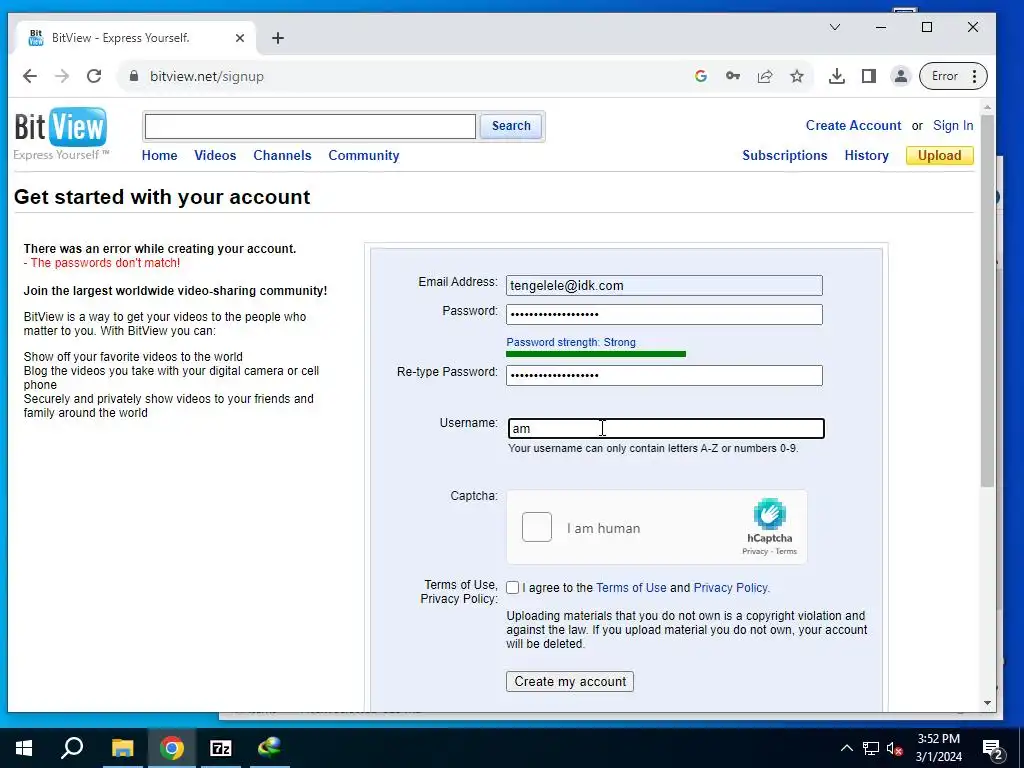This screenshot has width=1024, height=768.
Task: Click hCaptcha logo icon
Action: pos(769,513)
